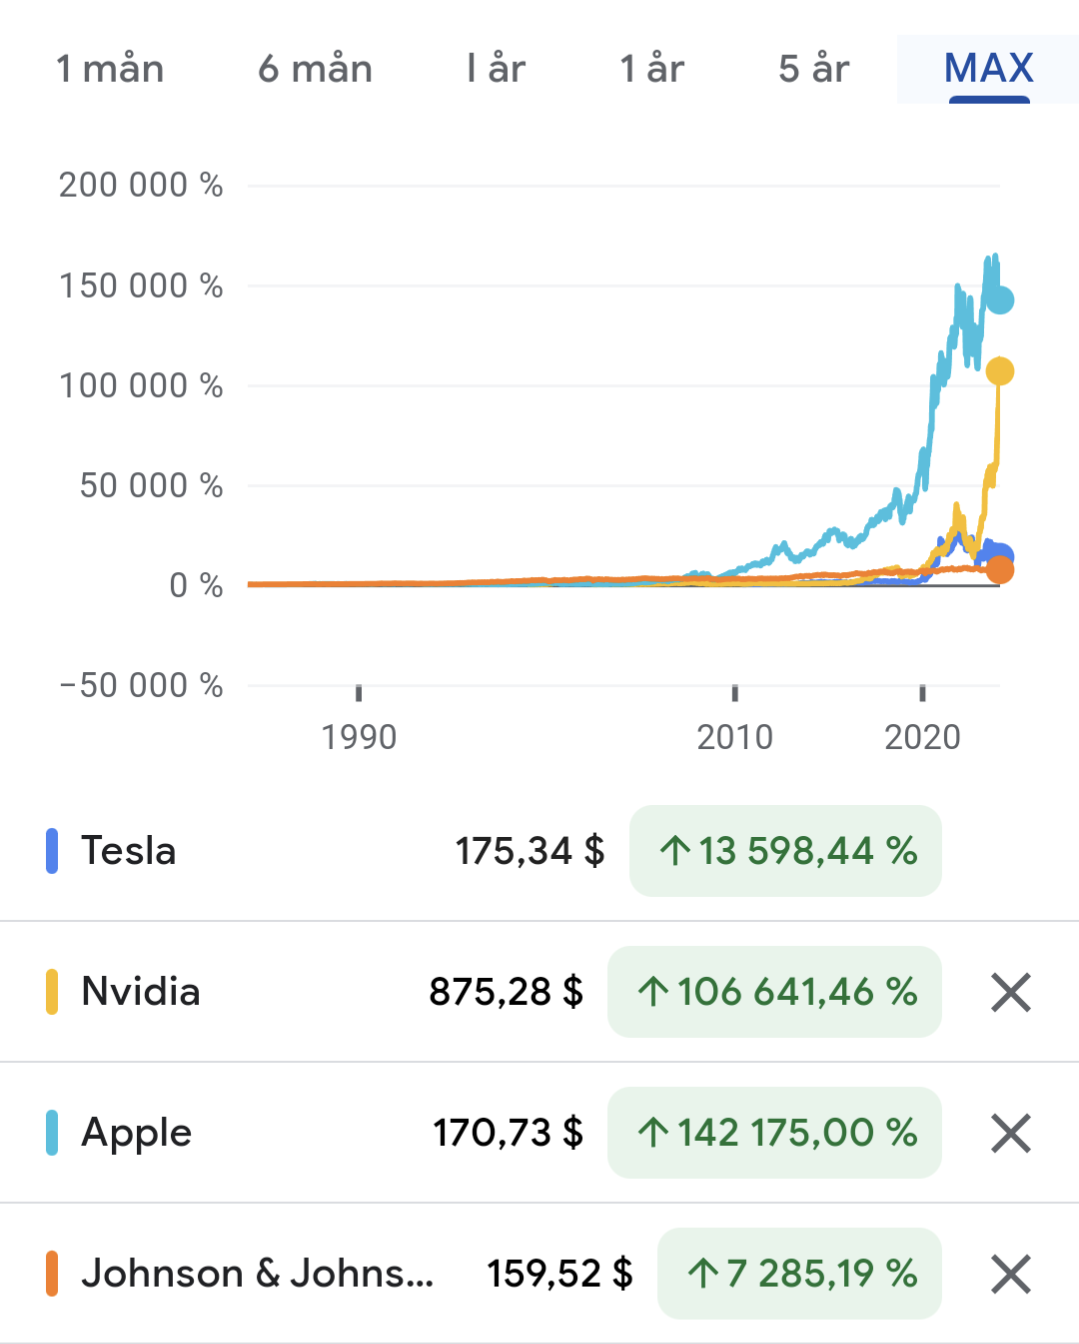
Task: Click Johnson & Johnson's 7 285,19 % badge
Action: click(x=800, y=1274)
